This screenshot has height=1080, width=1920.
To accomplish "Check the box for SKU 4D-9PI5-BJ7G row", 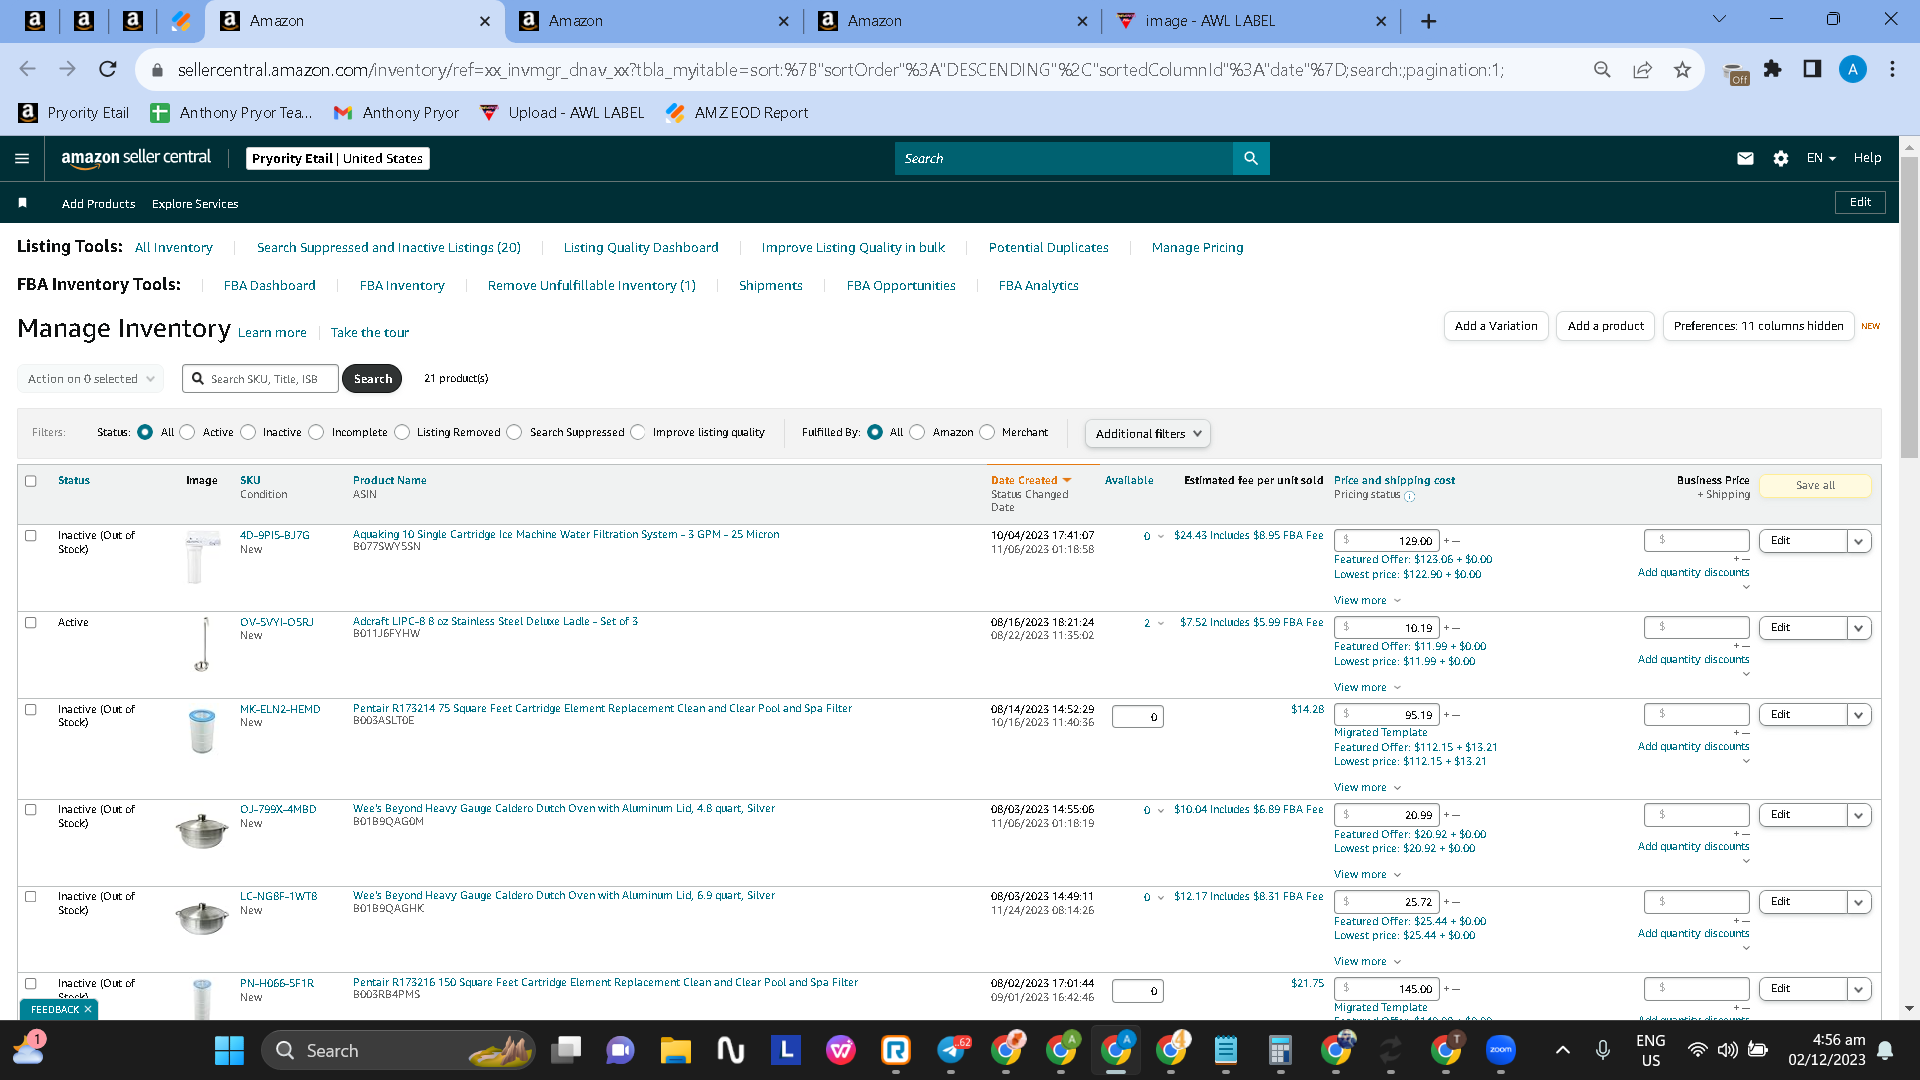I will [31, 536].
